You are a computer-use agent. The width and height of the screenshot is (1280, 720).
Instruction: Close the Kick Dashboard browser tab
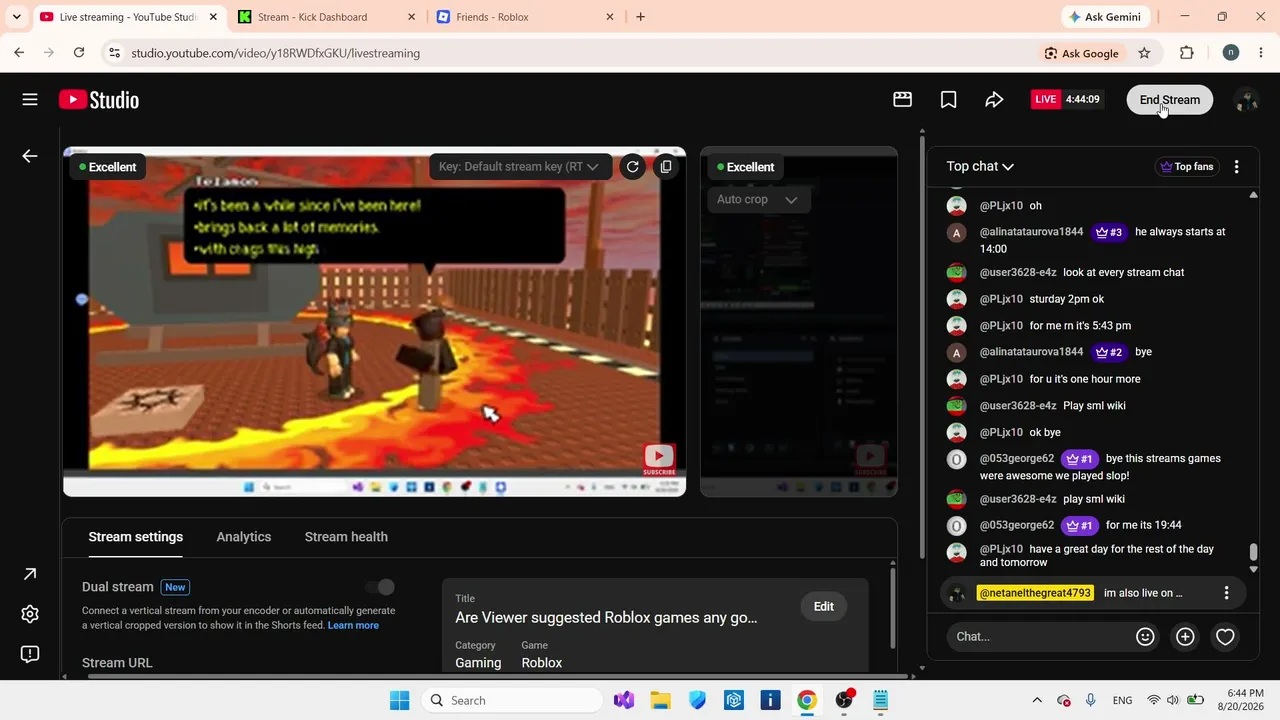[412, 17]
